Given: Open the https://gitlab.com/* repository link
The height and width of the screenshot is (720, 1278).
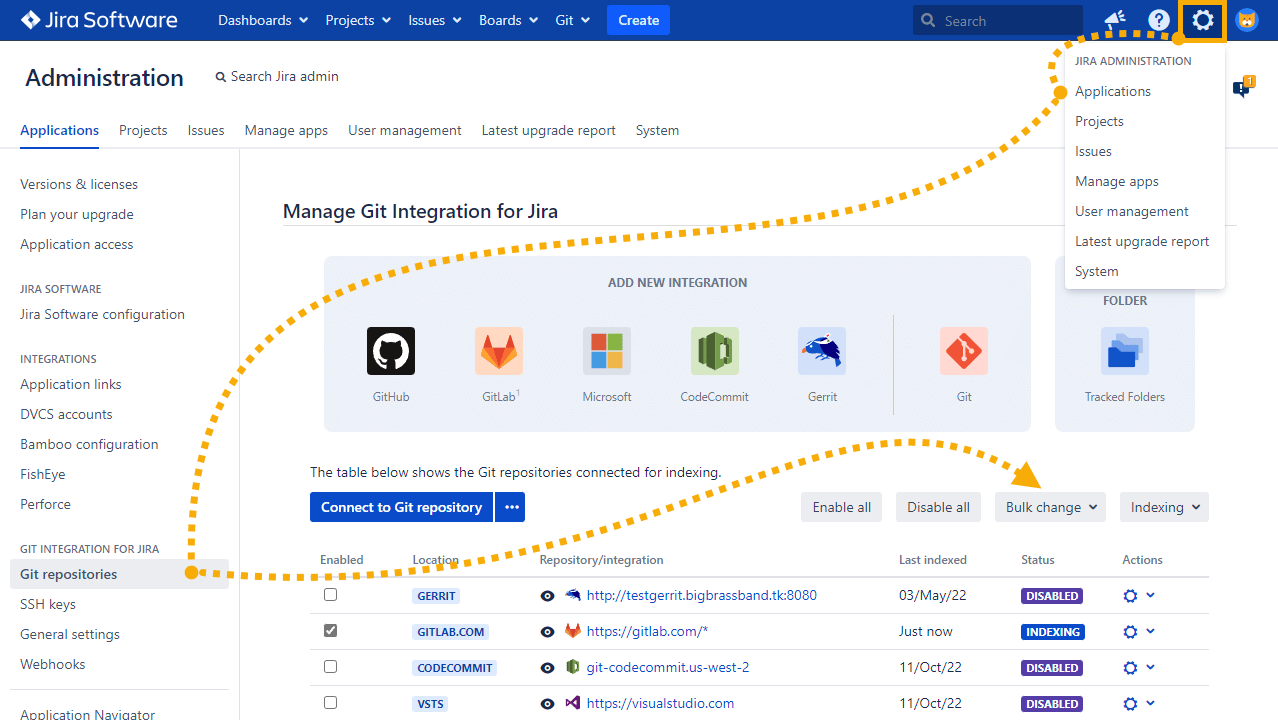Looking at the screenshot, I should click(647, 632).
